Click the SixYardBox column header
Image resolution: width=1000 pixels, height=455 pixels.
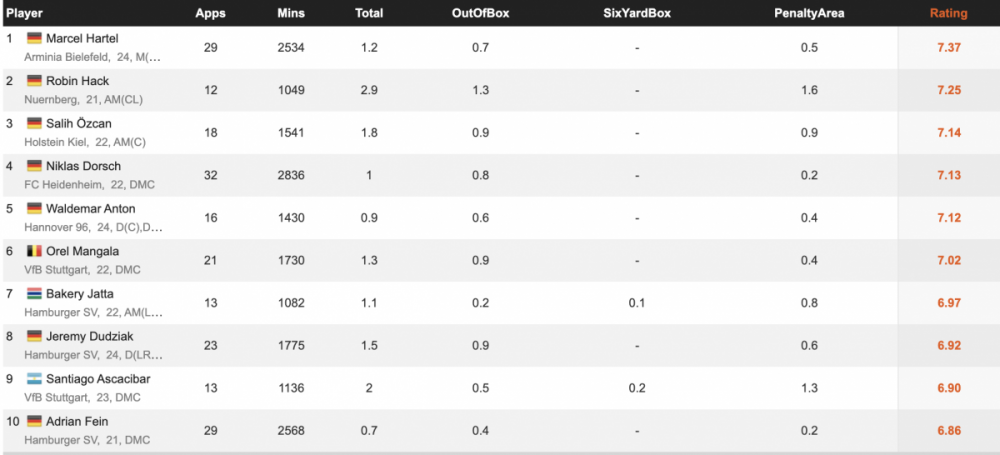(637, 13)
